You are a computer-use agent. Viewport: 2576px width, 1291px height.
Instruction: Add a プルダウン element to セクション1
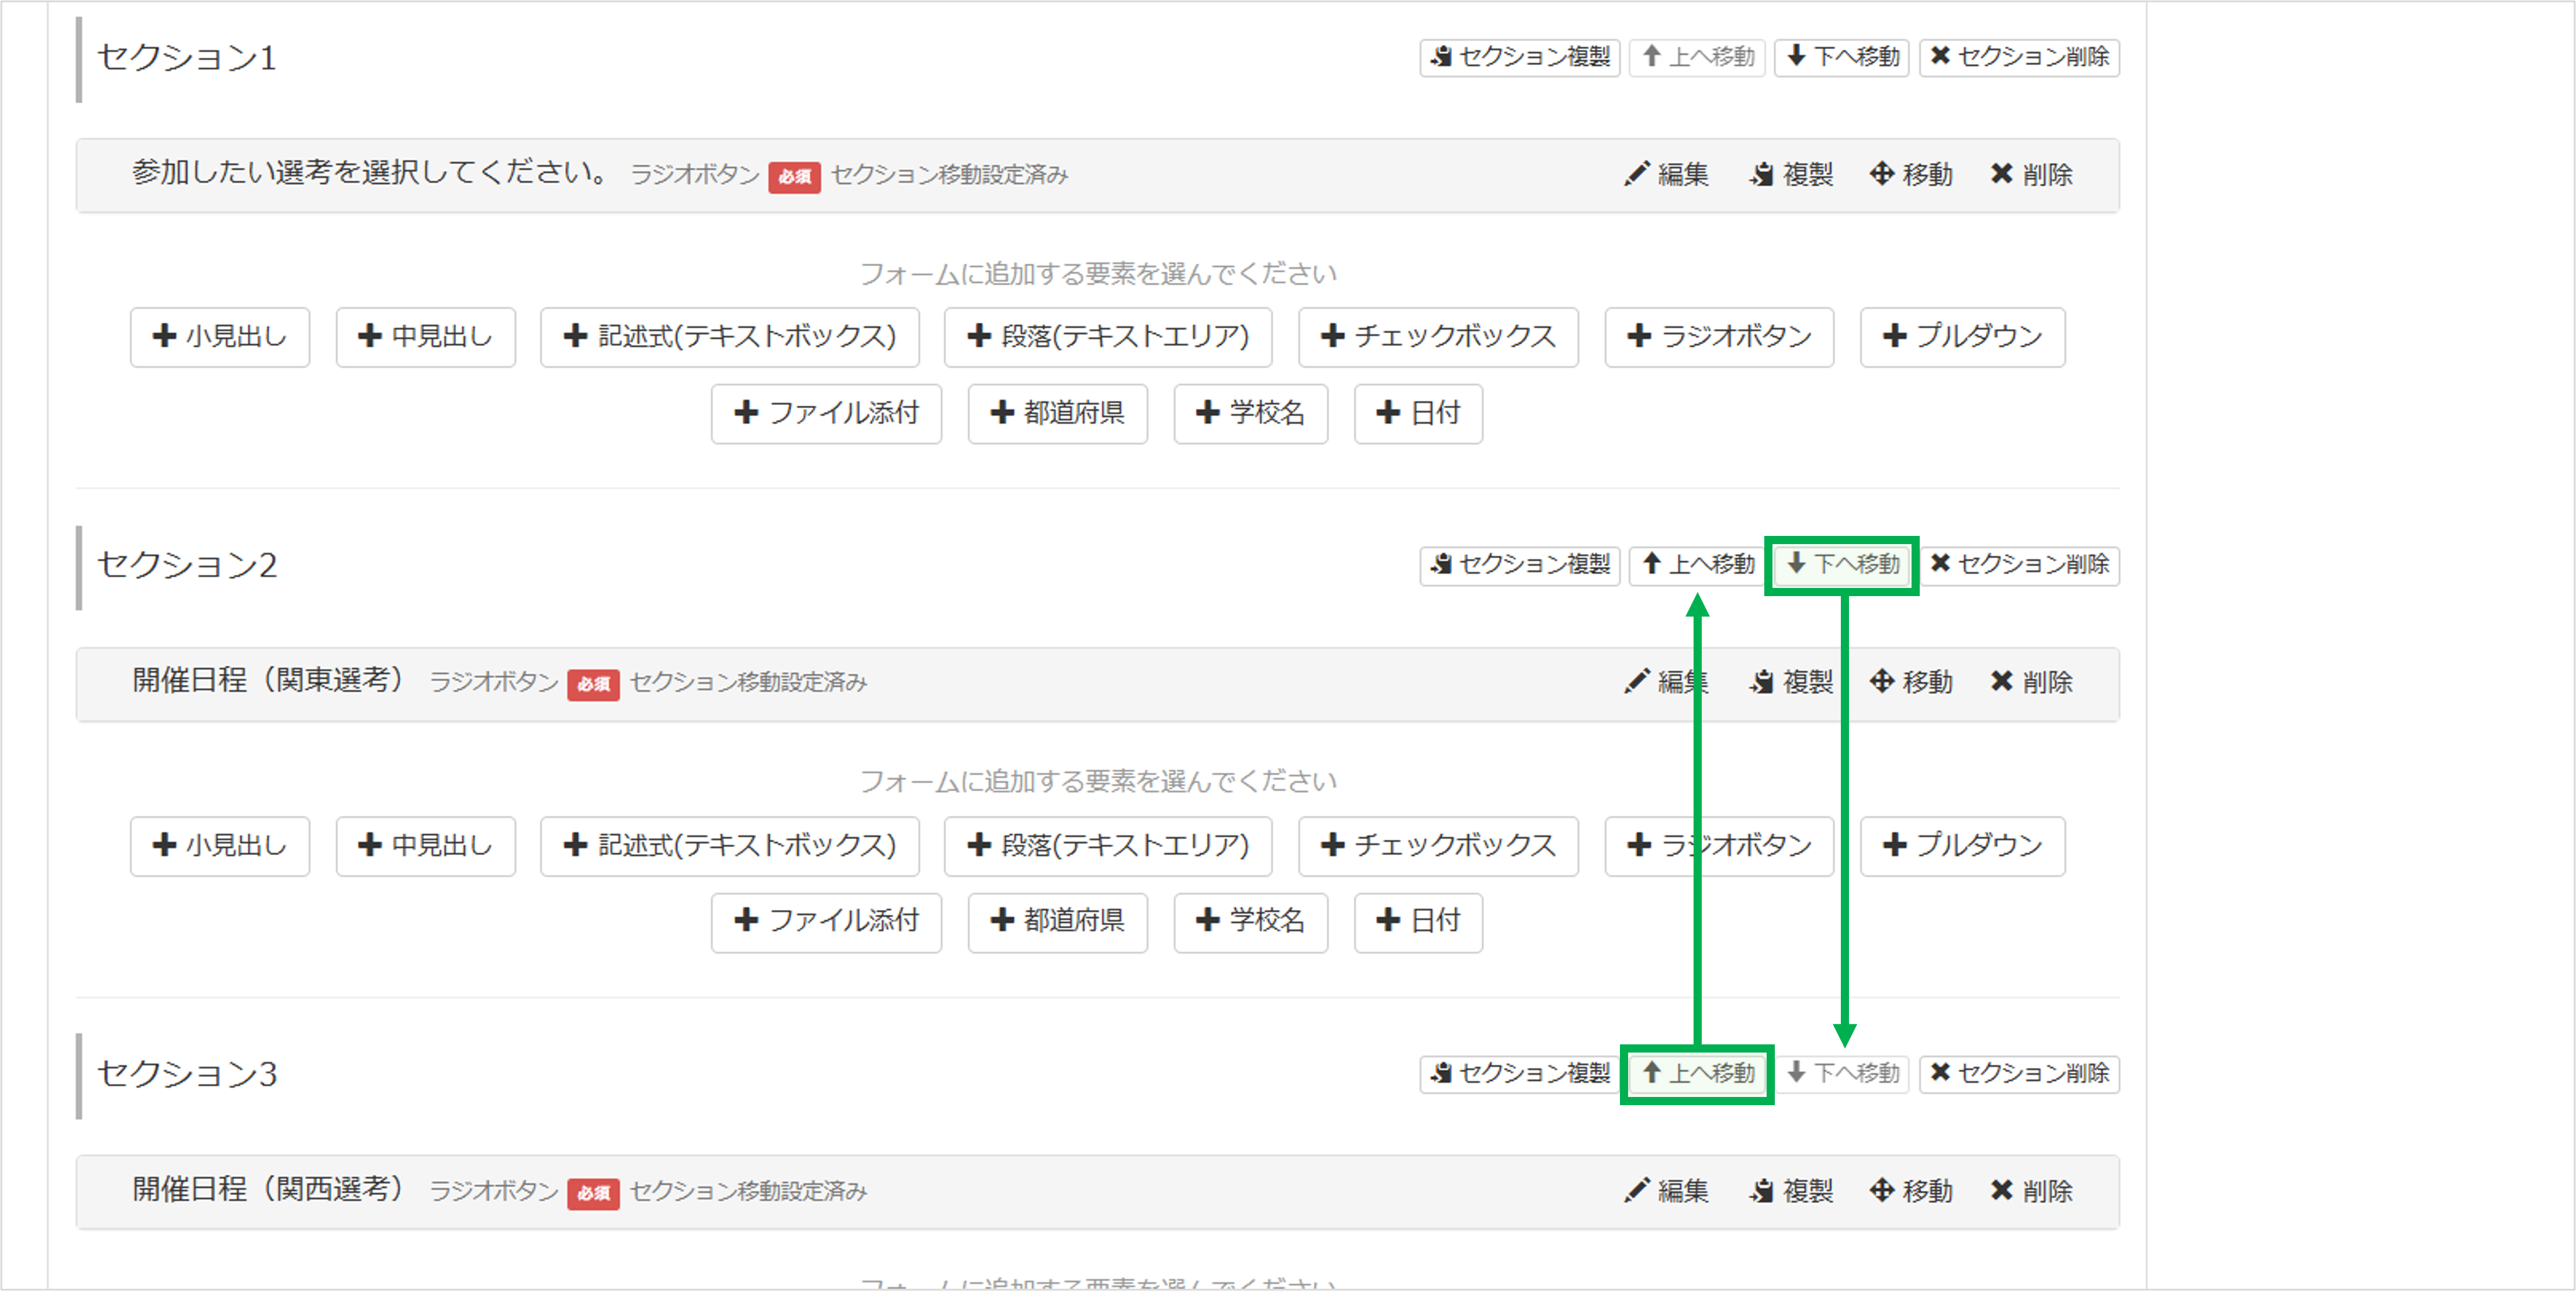pos(1961,337)
